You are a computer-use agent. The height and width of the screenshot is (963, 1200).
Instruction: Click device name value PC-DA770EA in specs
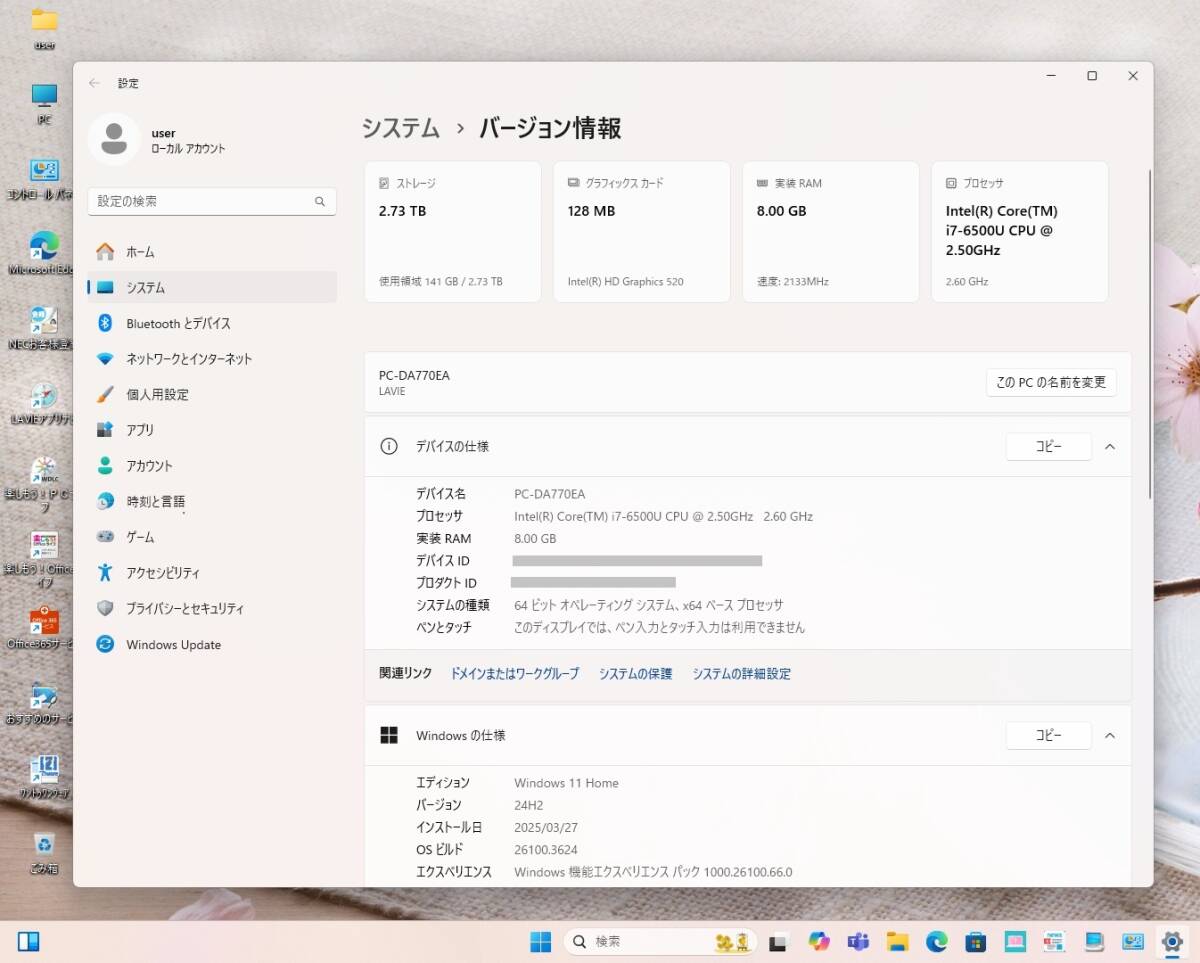[x=550, y=494]
